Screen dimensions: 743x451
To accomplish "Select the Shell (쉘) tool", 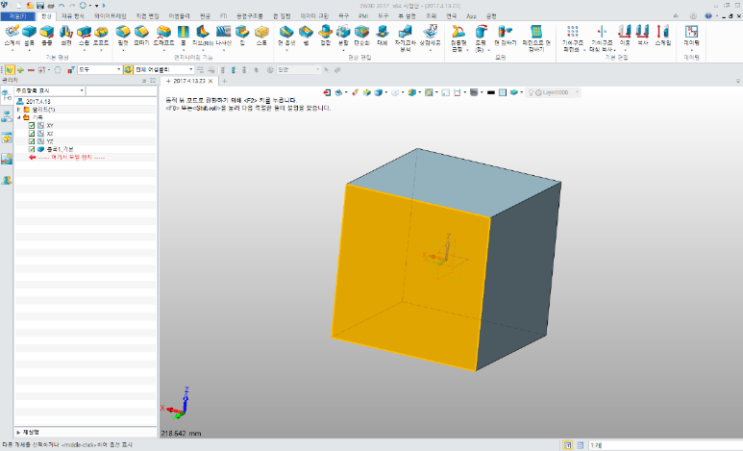I will coord(306,36).
